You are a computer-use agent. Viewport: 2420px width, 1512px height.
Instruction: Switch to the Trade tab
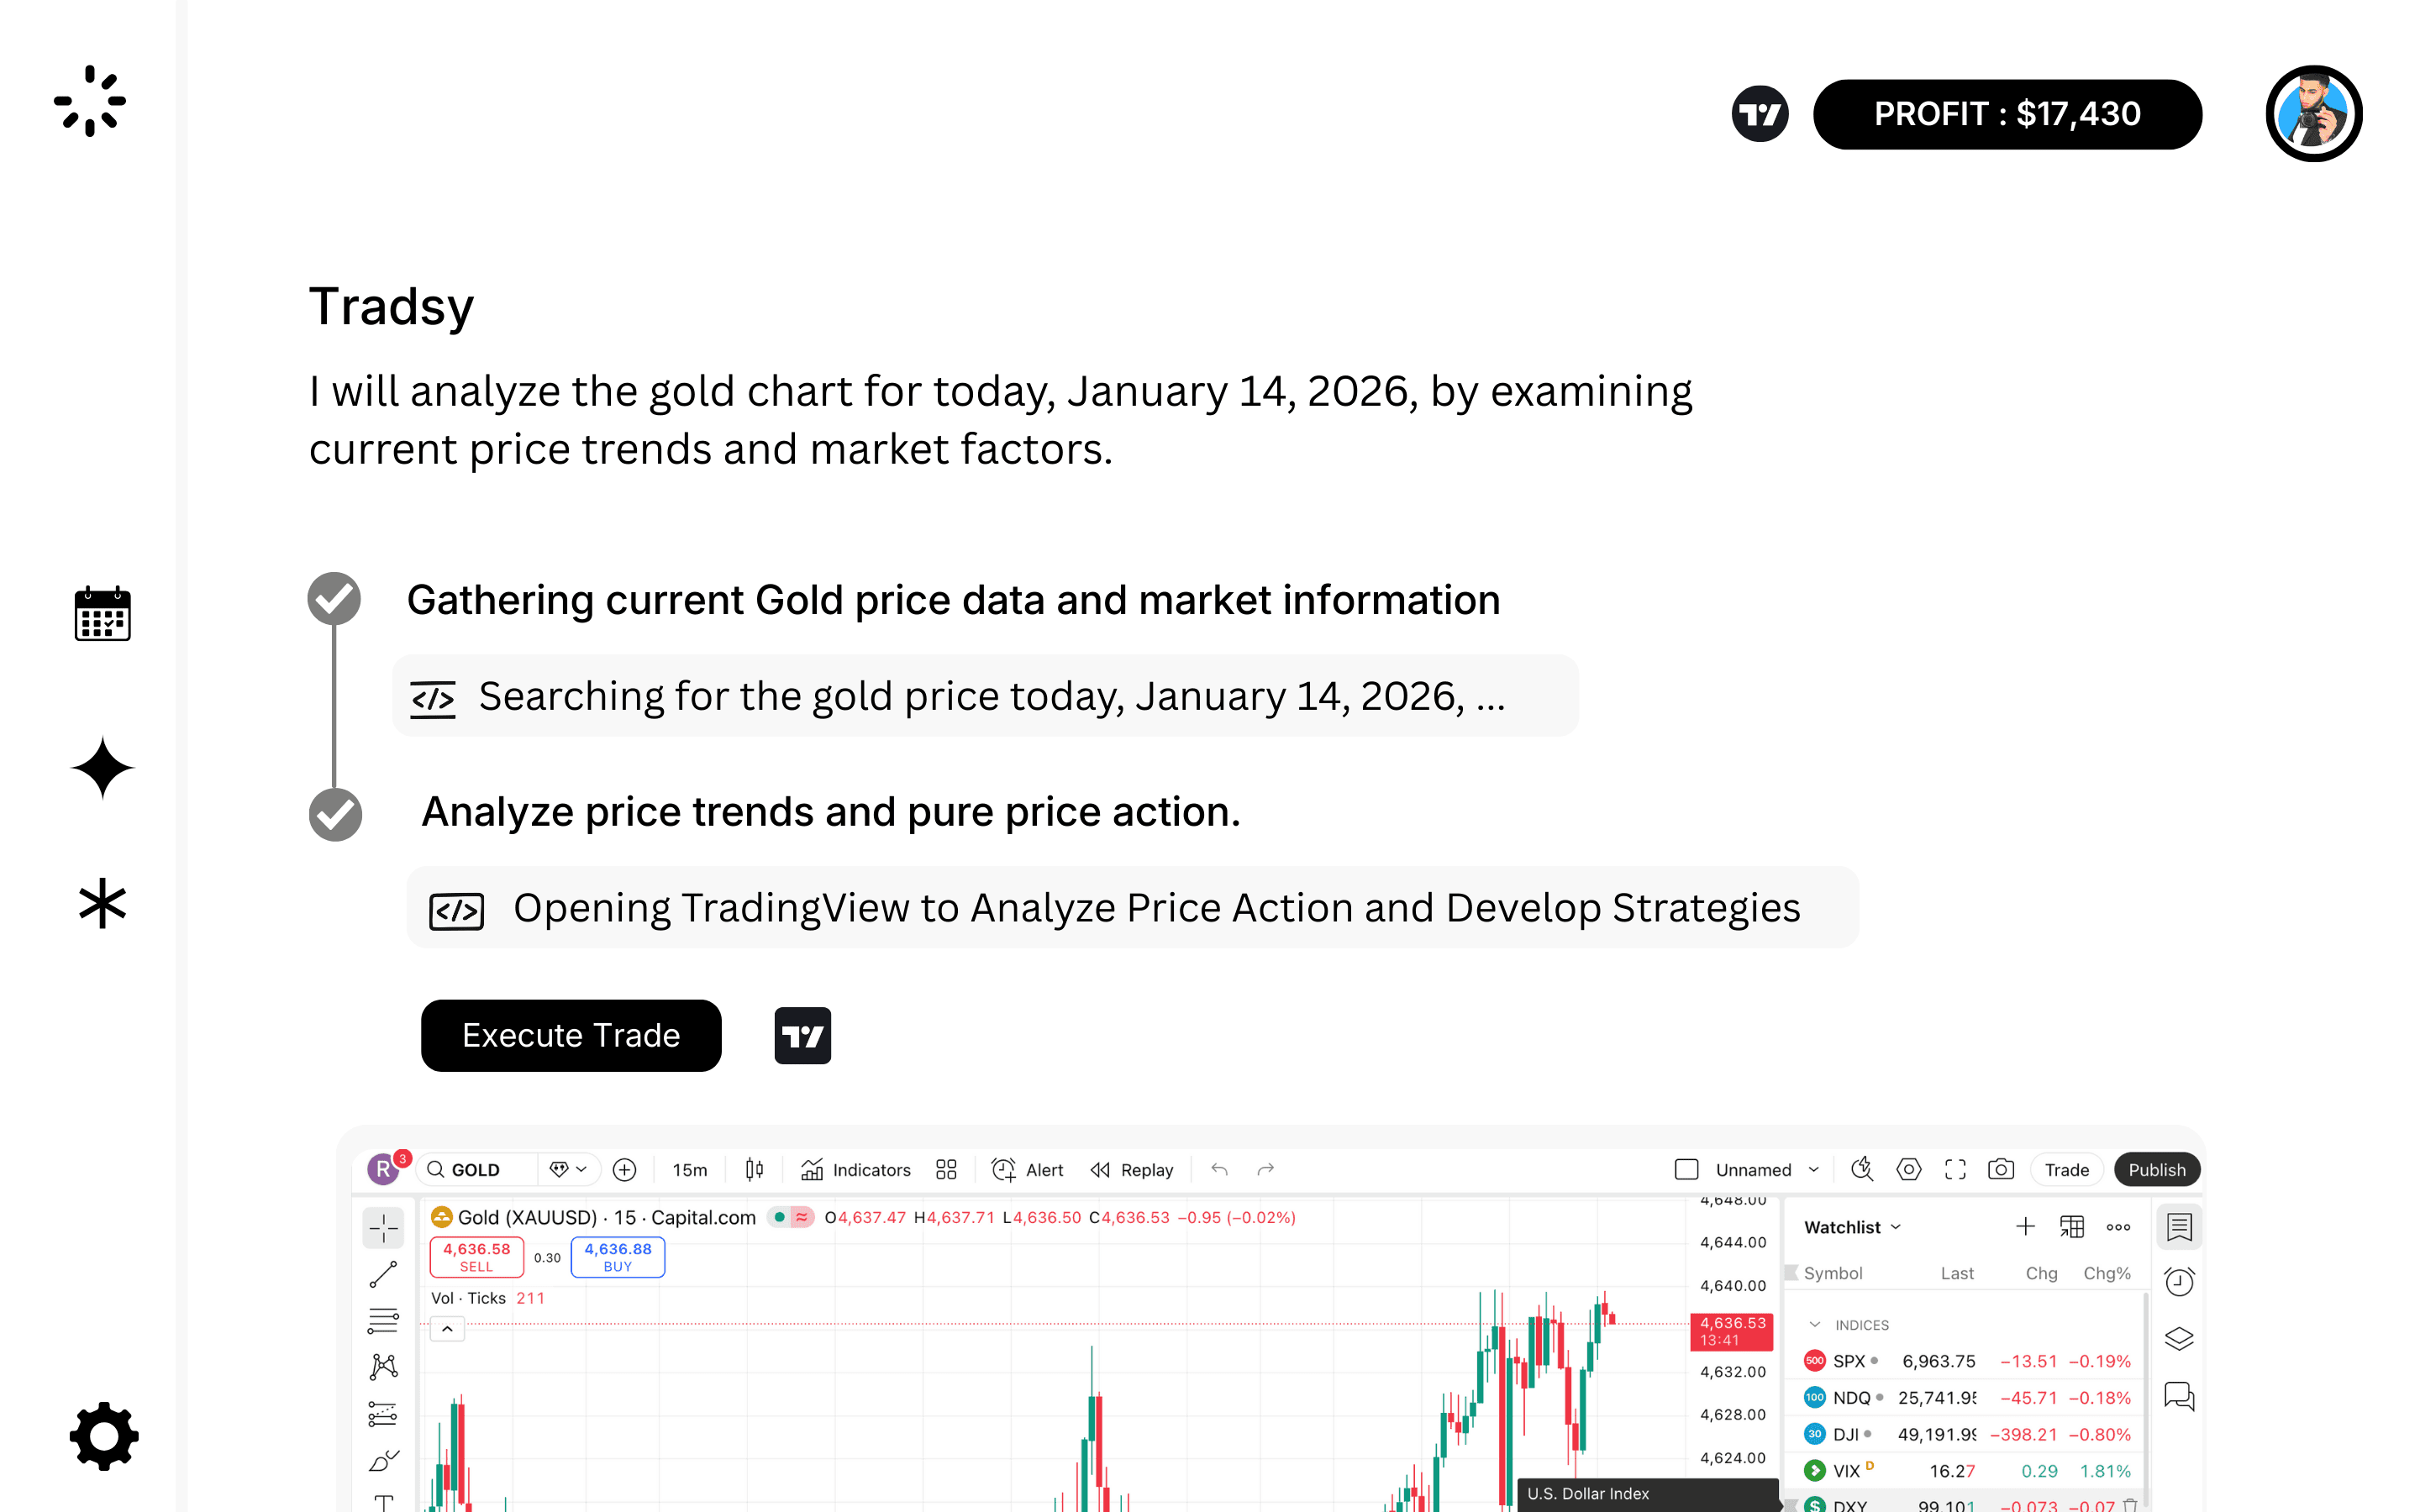(2066, 1169)
